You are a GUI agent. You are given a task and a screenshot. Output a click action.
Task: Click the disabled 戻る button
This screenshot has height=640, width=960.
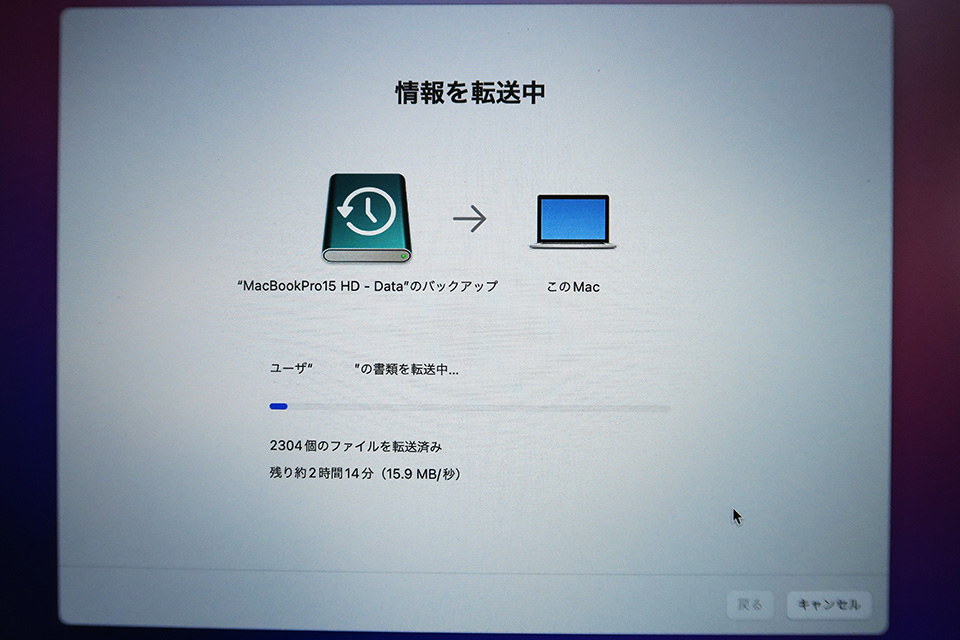click(x=750, y=604)
